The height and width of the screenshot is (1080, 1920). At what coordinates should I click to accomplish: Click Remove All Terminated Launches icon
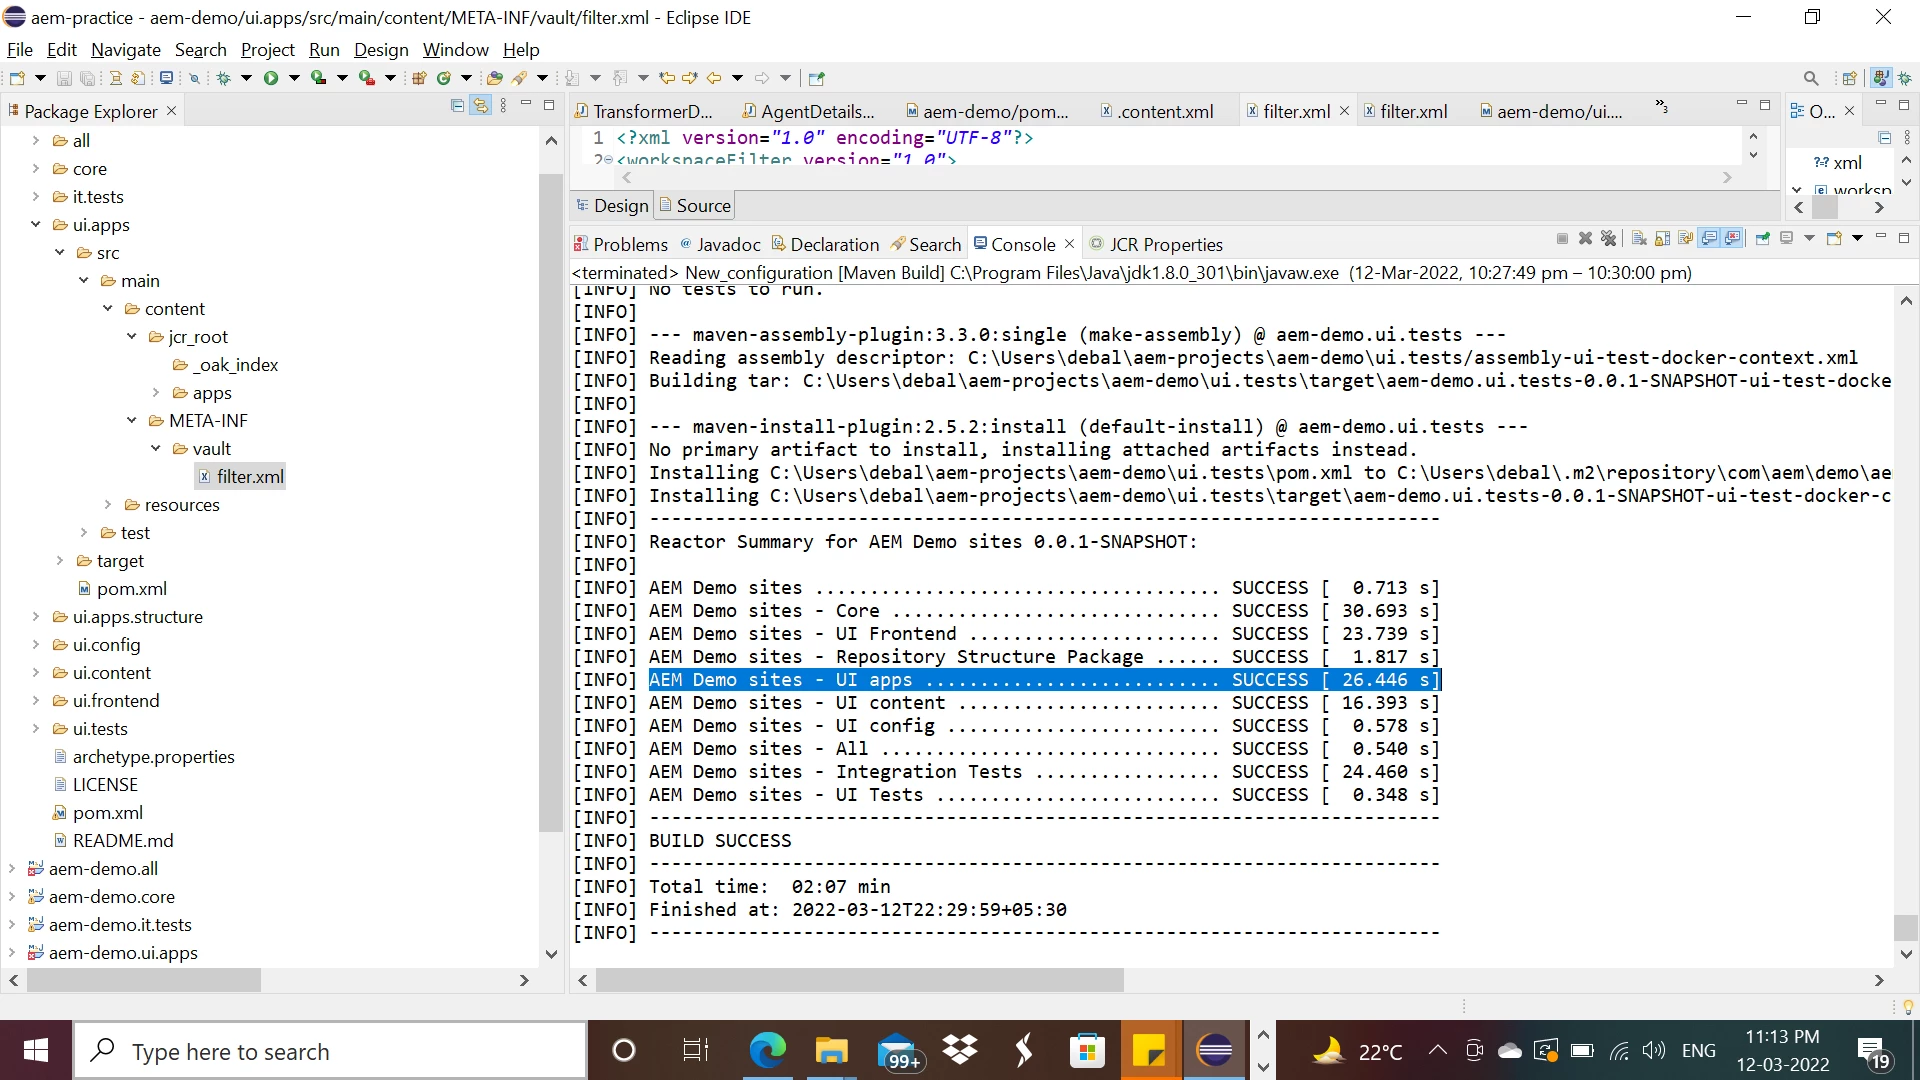click(1608, 239)
